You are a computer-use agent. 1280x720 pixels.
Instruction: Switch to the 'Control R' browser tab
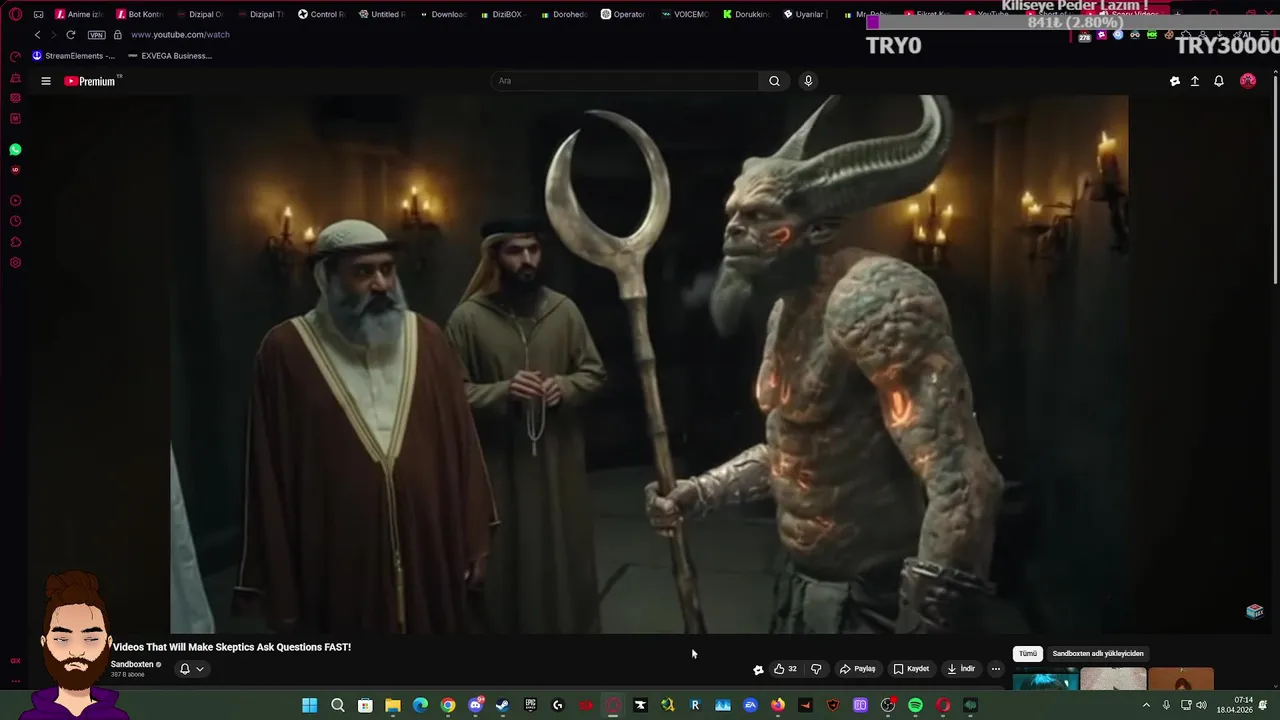tap(322, 14)
